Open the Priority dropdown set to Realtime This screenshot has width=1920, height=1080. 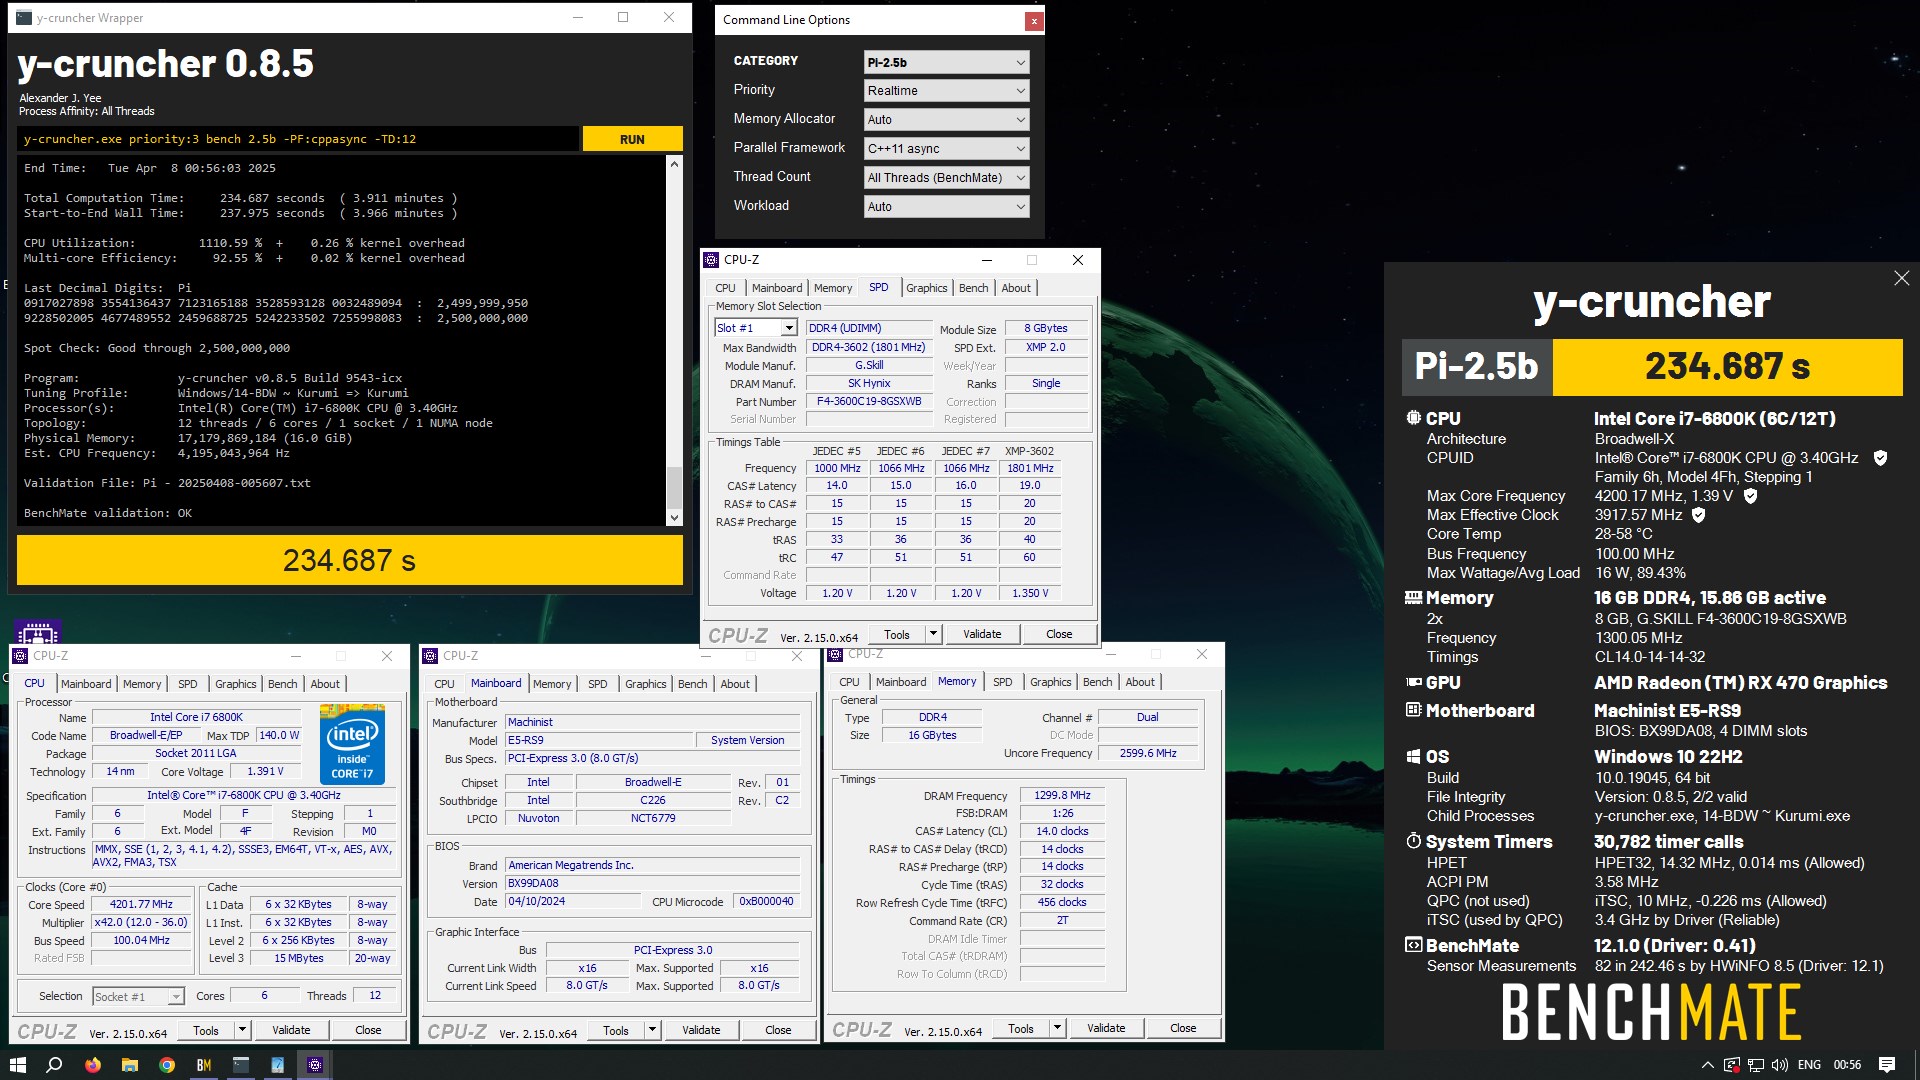click(946, 91)
